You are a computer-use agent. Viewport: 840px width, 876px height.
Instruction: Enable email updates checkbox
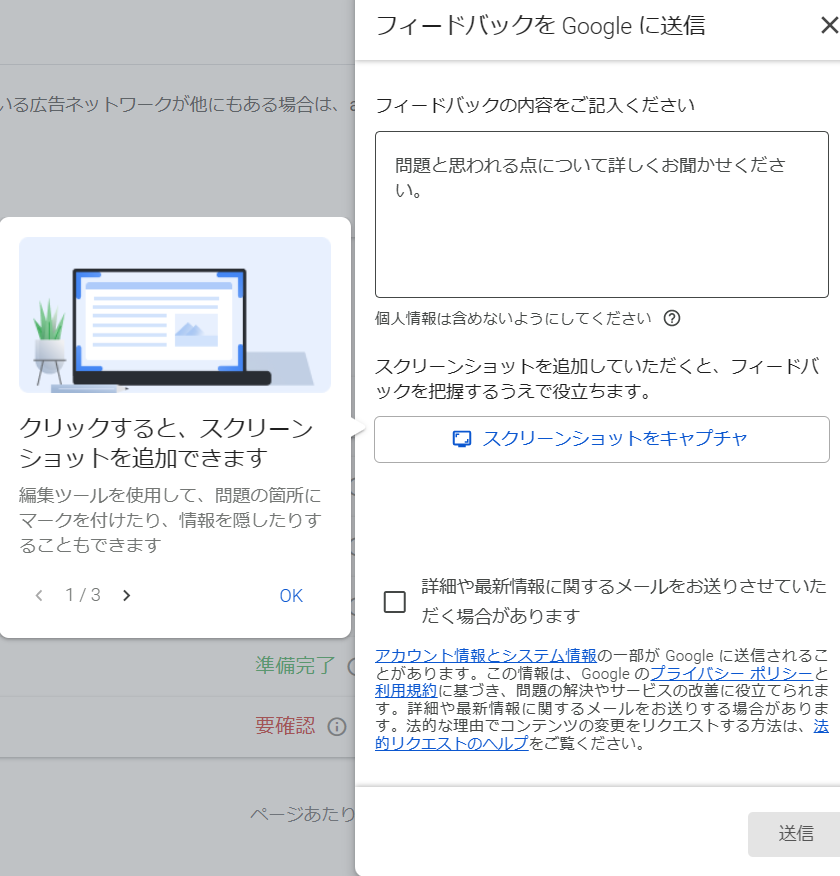click(395, 601)
